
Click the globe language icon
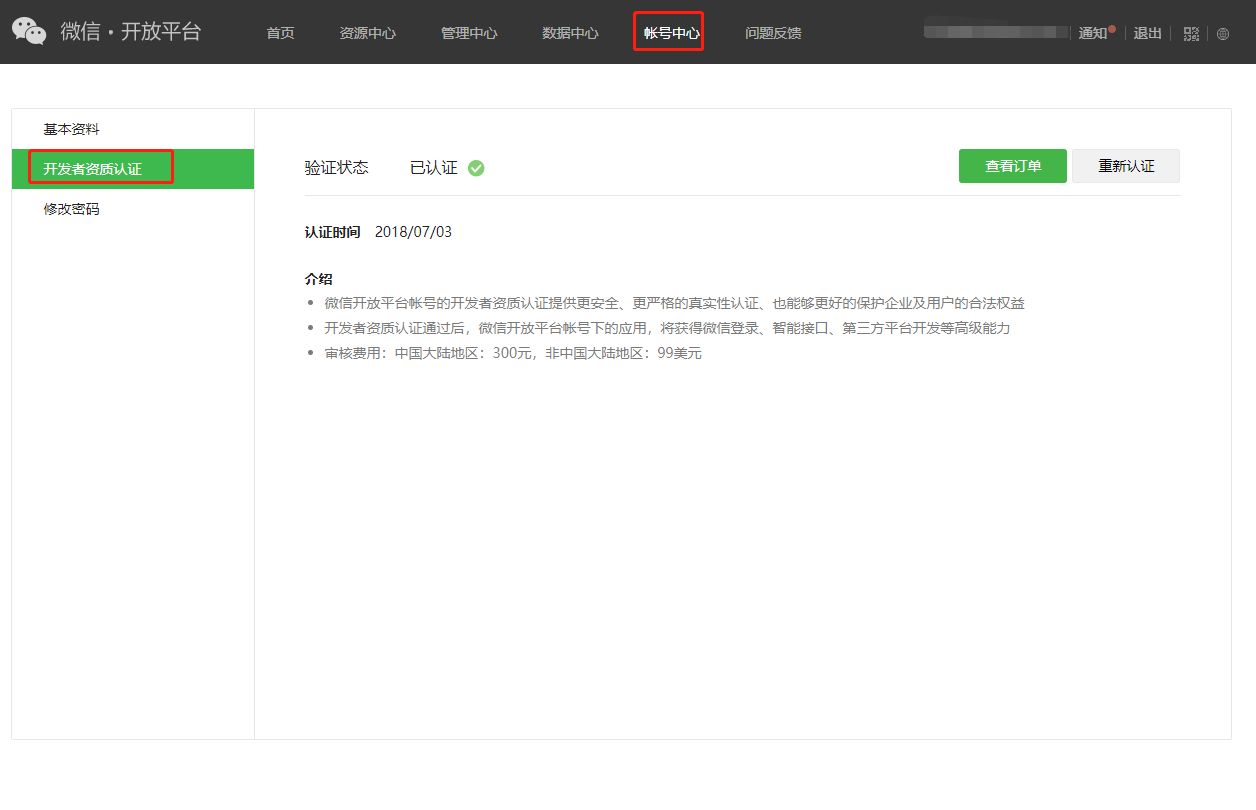[x=1223, y=33]
